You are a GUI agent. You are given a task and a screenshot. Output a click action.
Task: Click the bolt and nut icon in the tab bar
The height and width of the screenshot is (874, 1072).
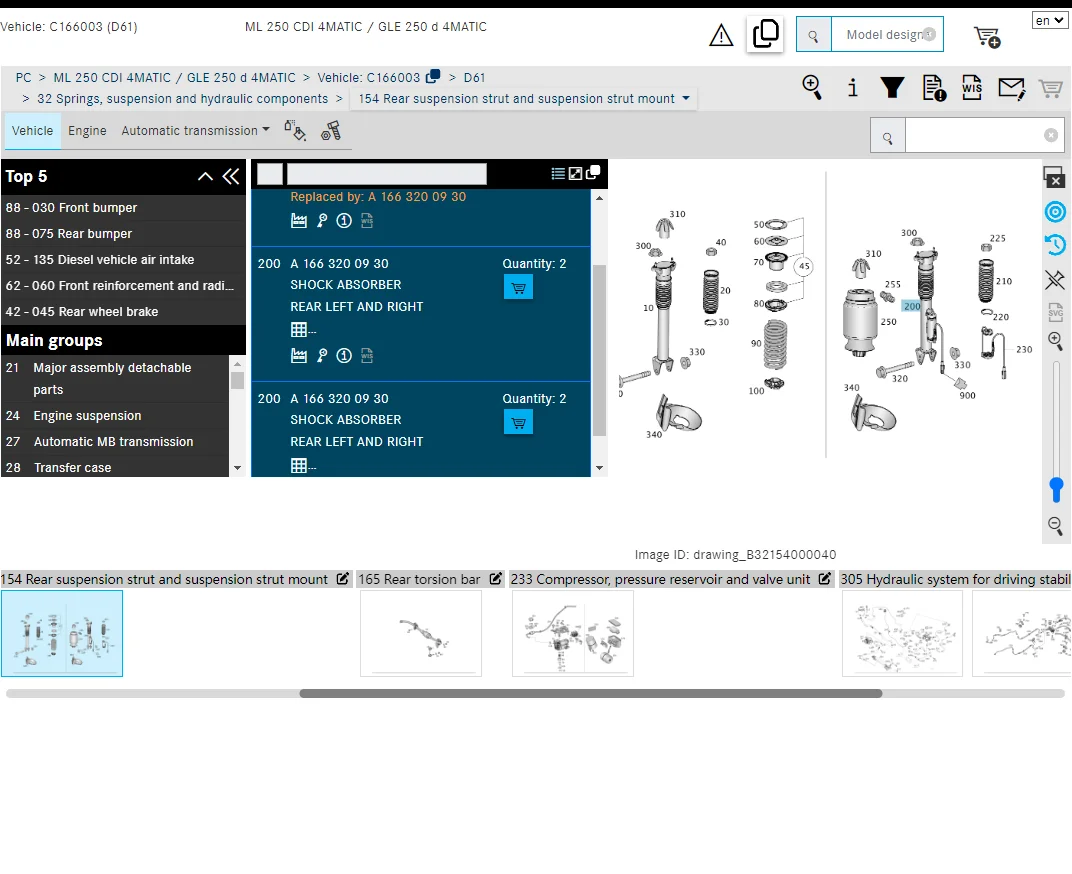click(x=331, y=131)
